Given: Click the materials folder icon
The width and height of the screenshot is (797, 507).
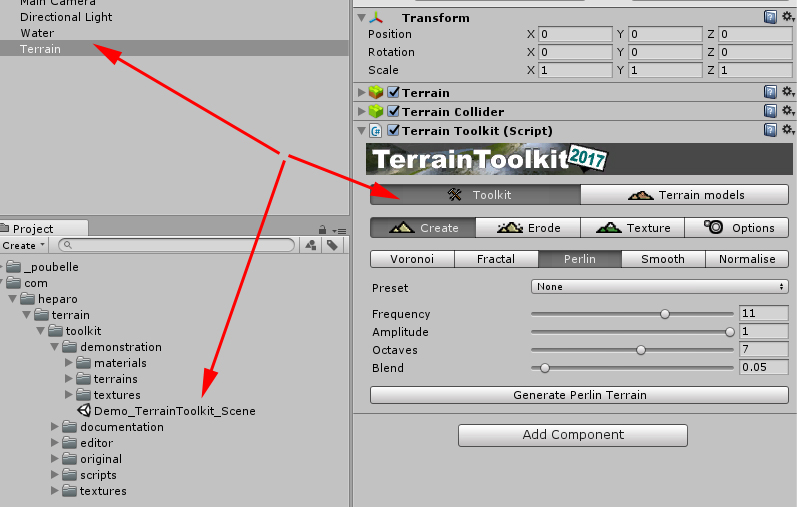Looking at the screenshot, I should click(83, 363).
